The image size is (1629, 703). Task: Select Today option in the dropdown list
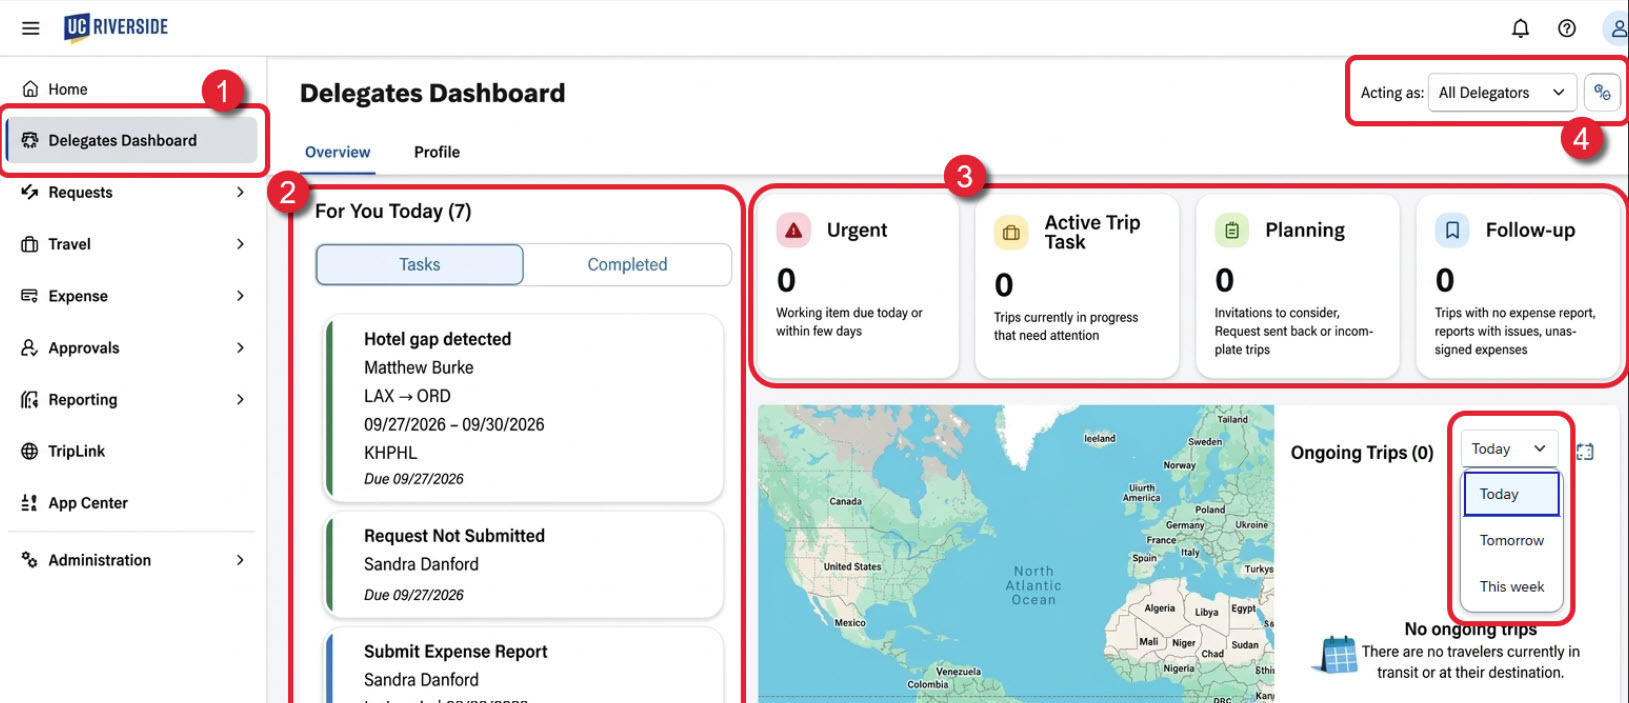pos(1511,494)
